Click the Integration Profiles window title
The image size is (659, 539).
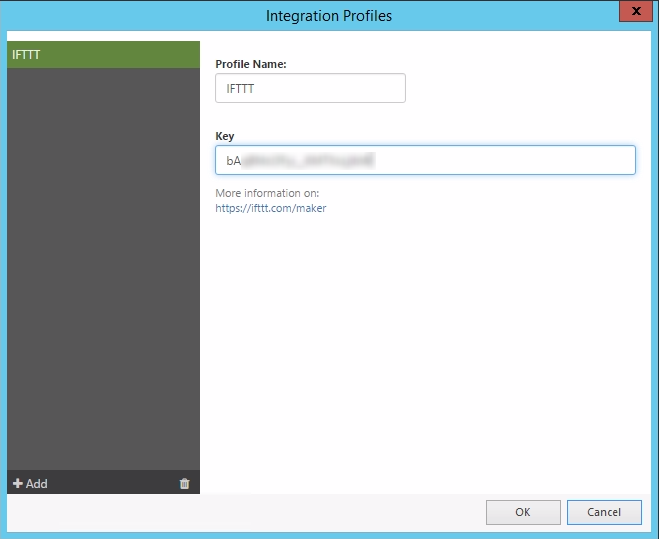329,16
